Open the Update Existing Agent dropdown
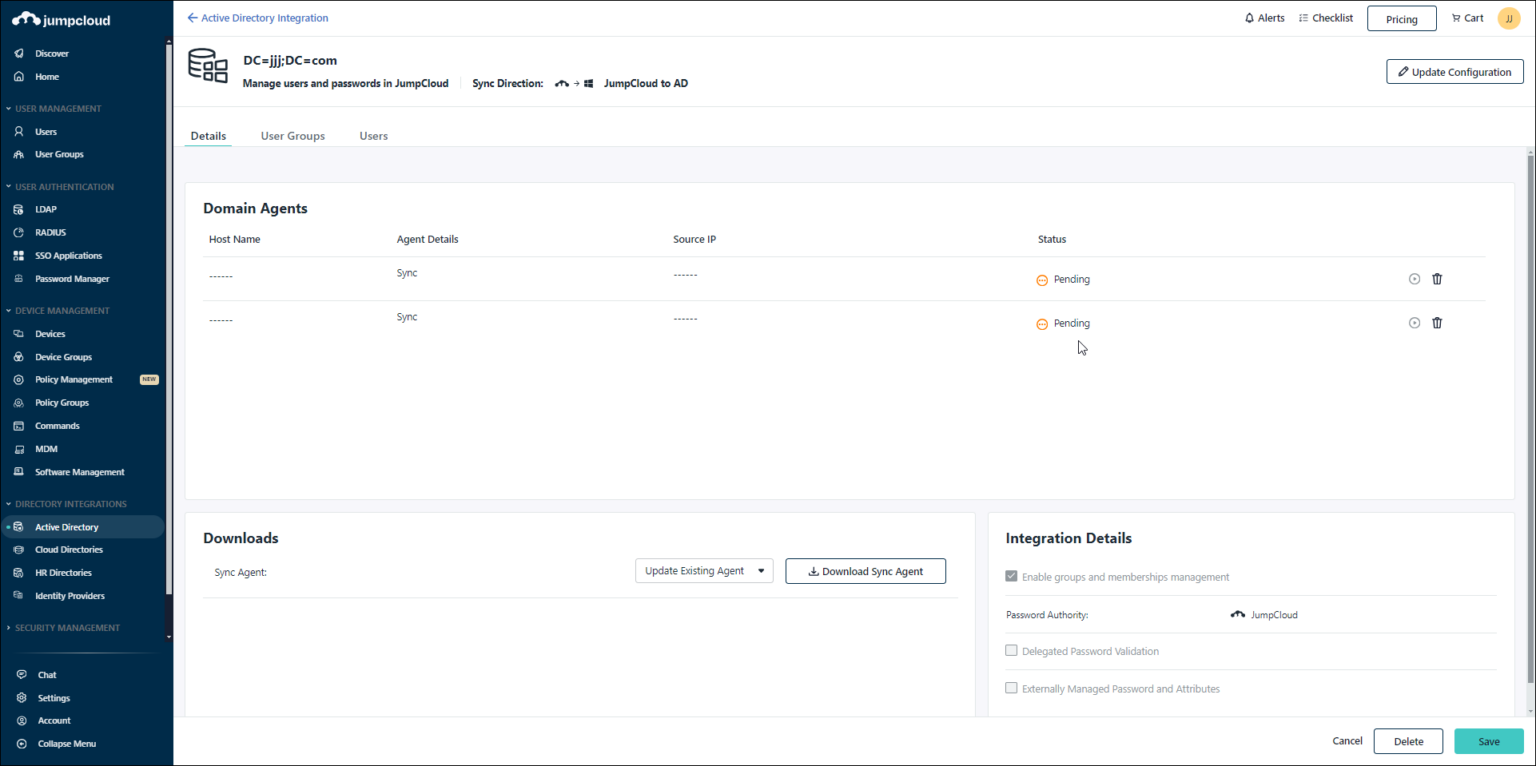 704,570
